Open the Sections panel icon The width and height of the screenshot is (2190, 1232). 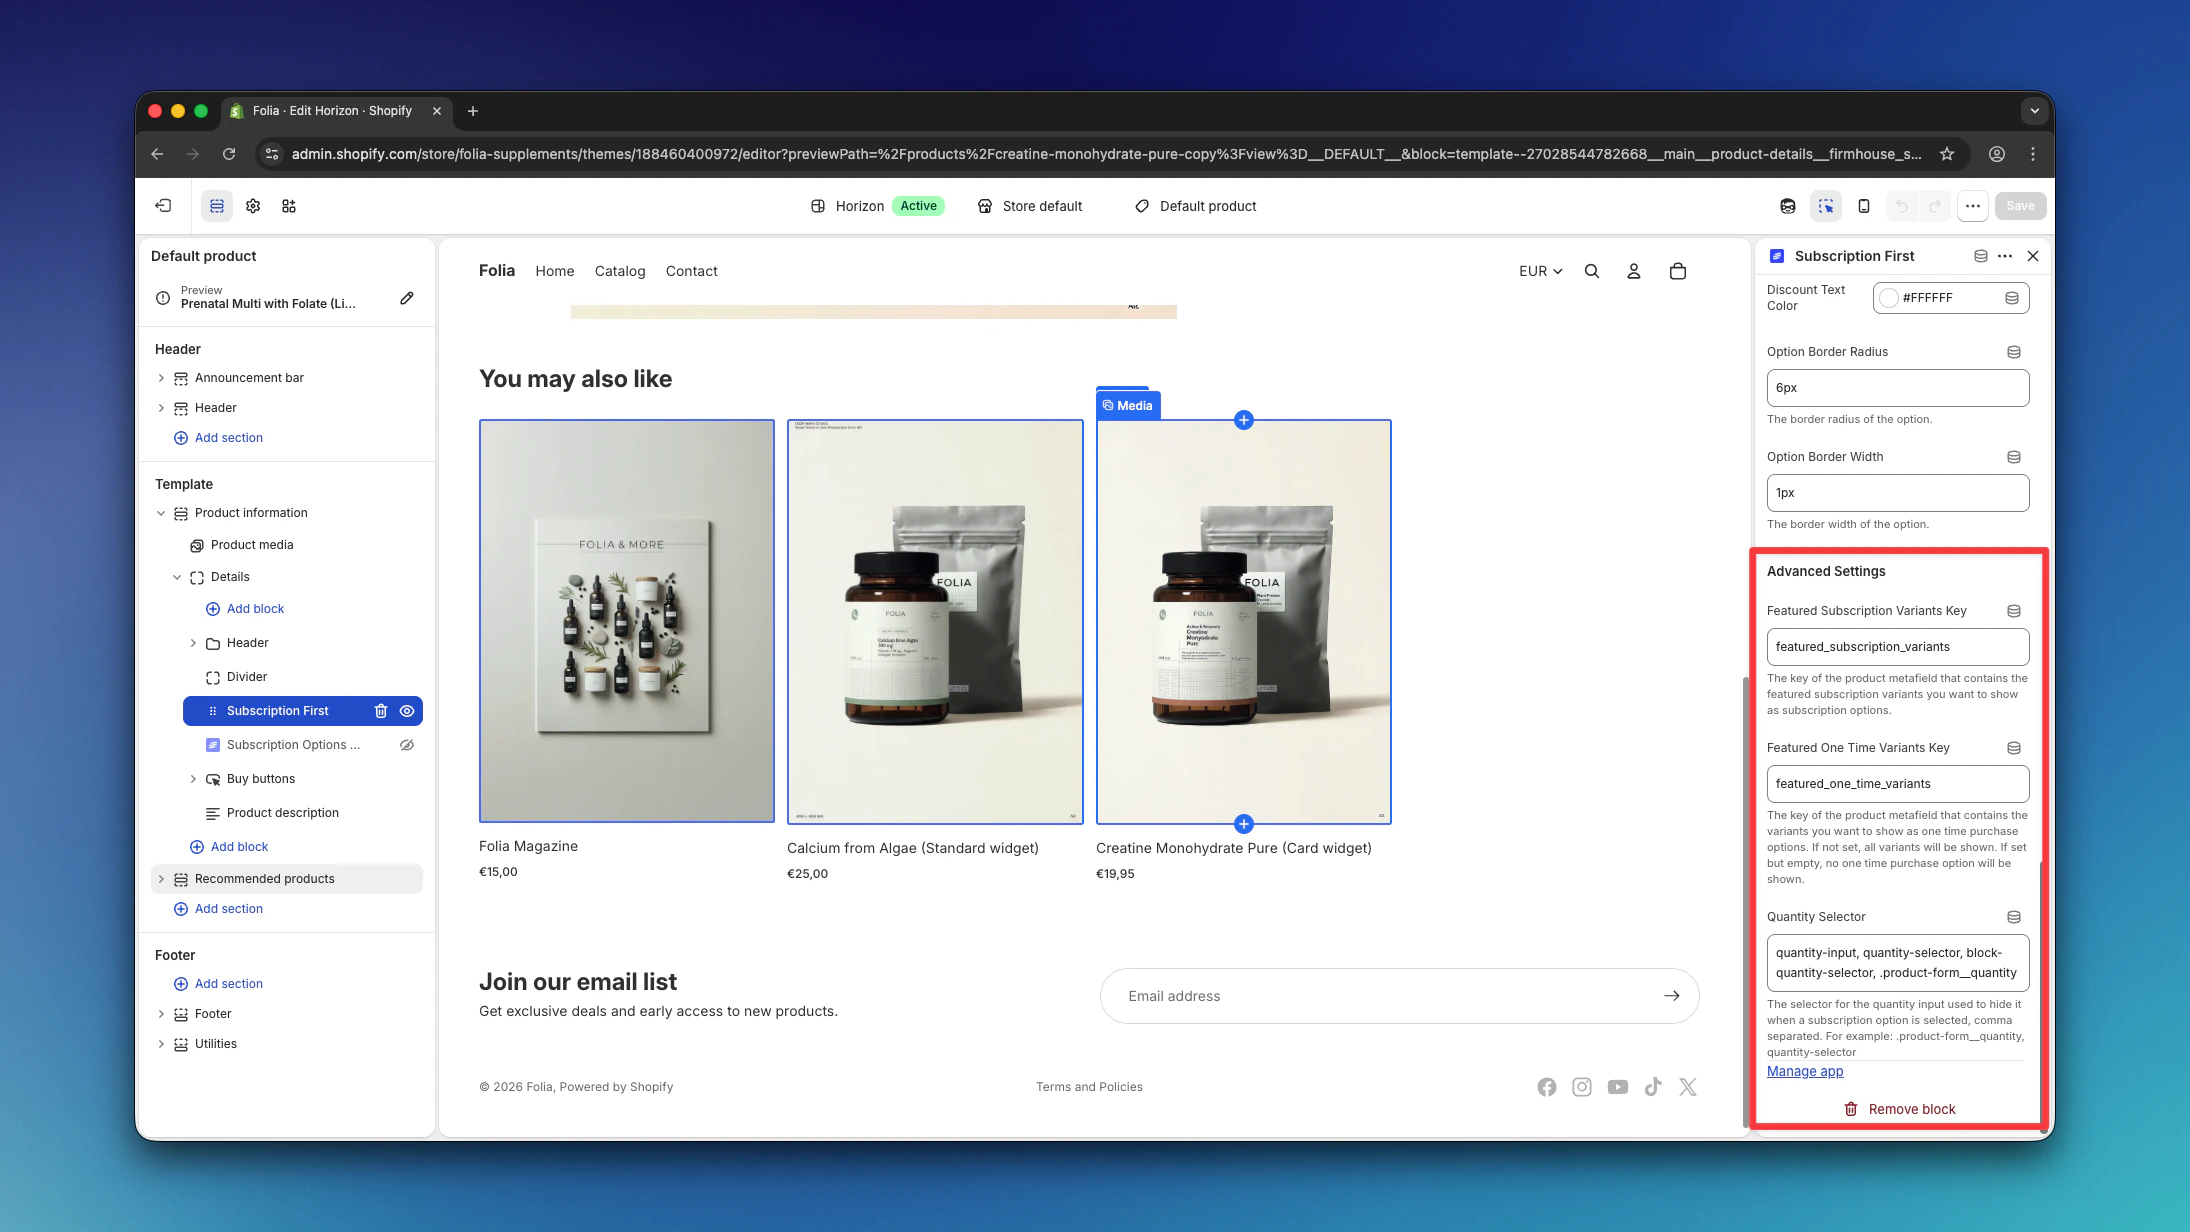coord(217,206)
